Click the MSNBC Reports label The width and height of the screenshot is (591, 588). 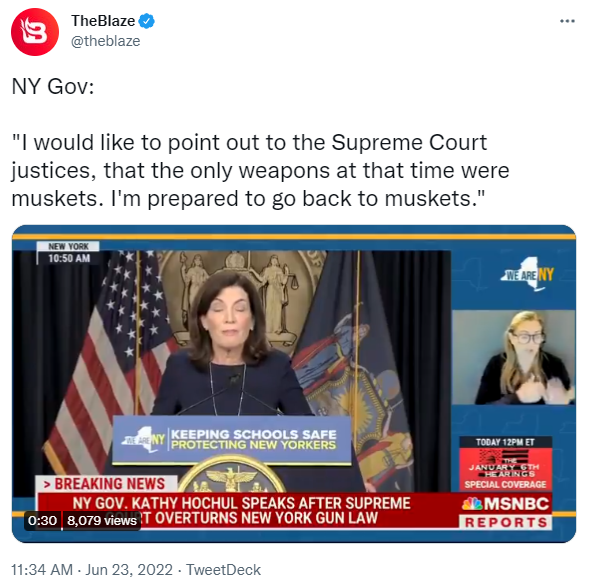point(506,522)
